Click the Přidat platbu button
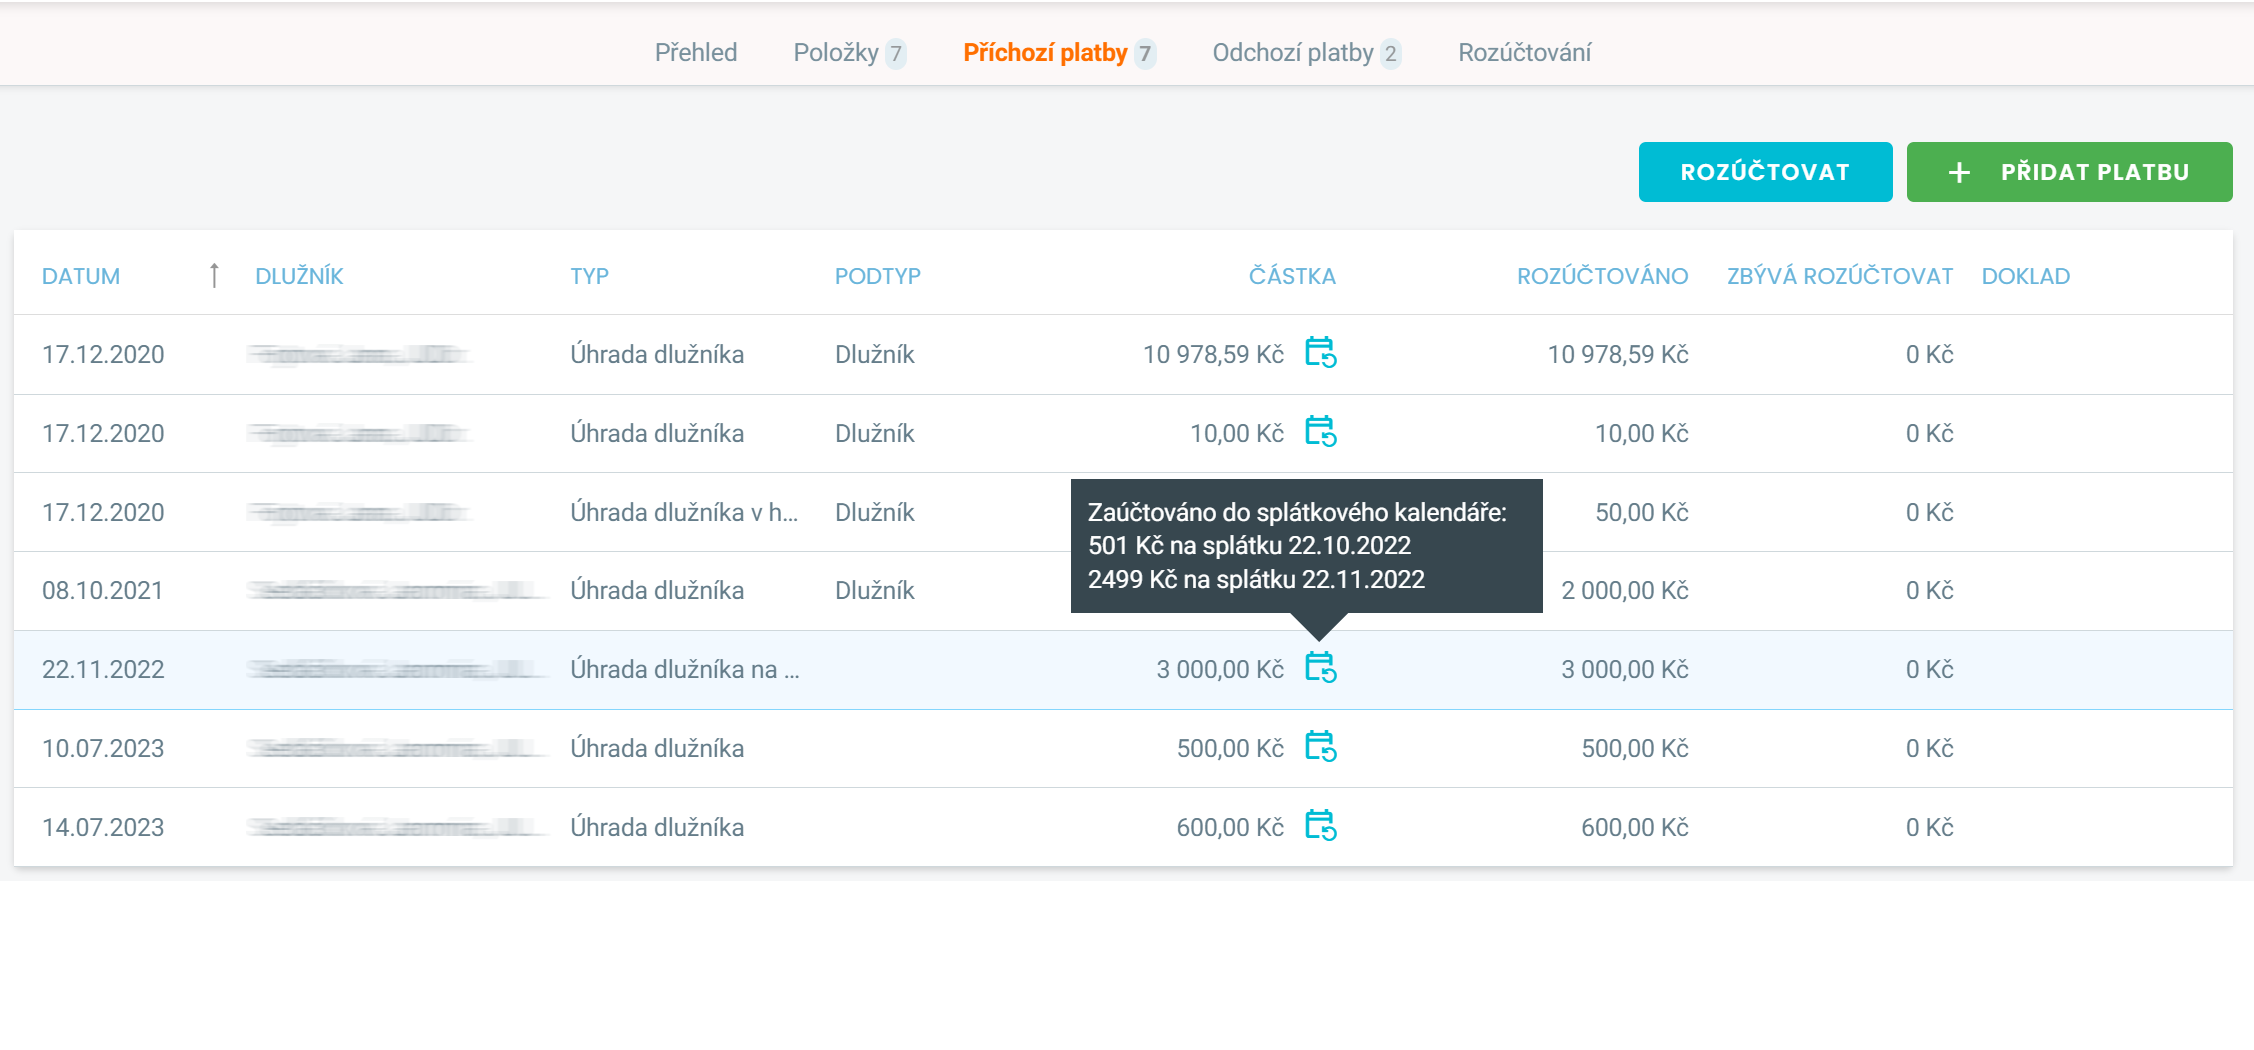2254x1050 pixels. click(2068, 172)
